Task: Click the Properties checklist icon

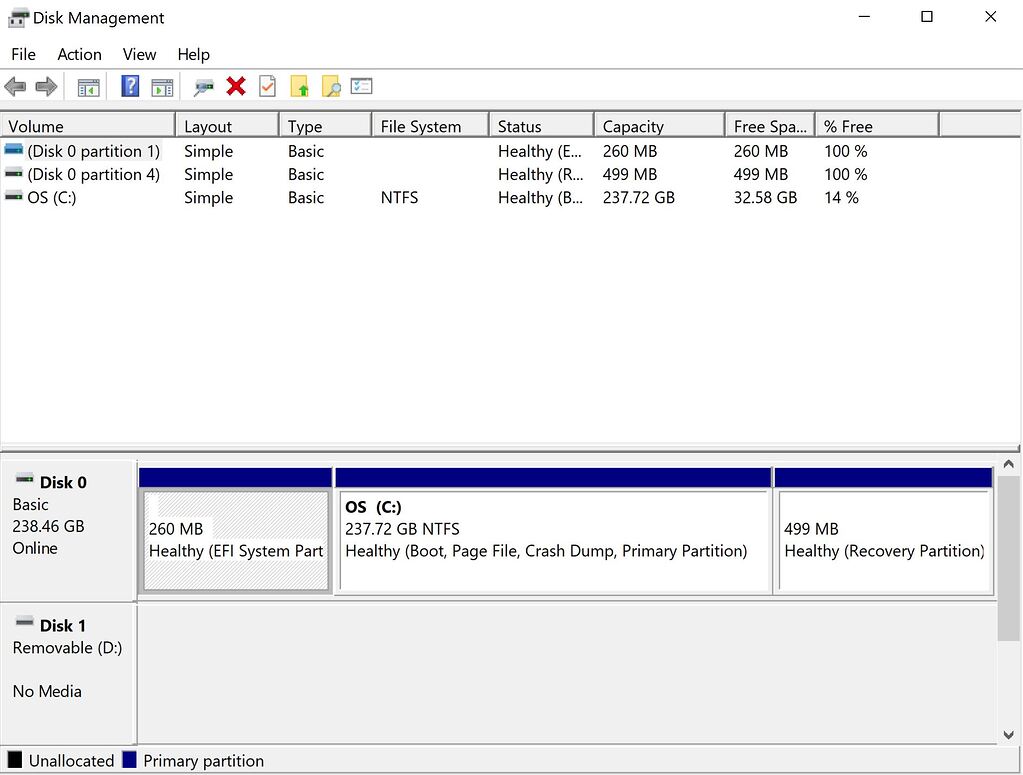Action: (362, 86)
